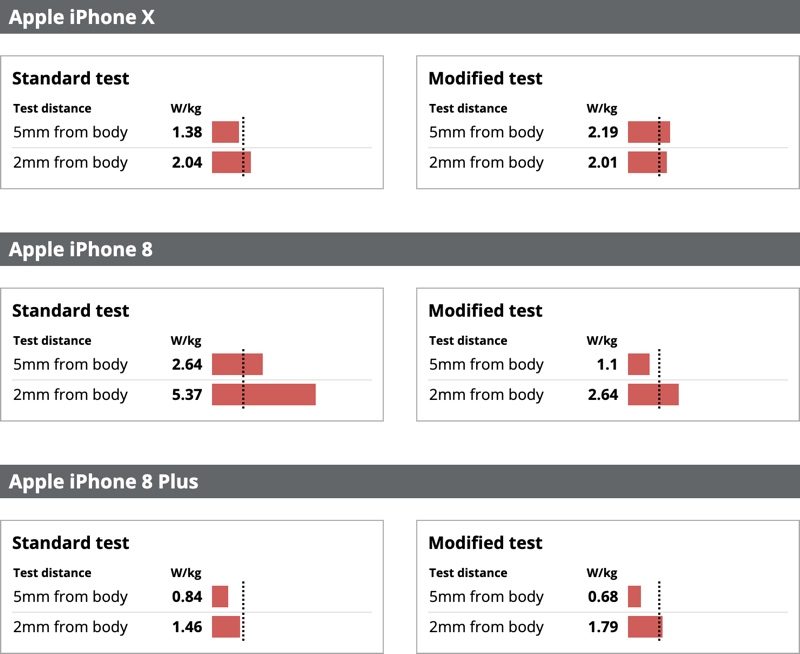Select the iPhone X Standard test heading
Image resolution: width=800 pixels, height=654 pixels.
pyautogui.click(x=70, y=78)
